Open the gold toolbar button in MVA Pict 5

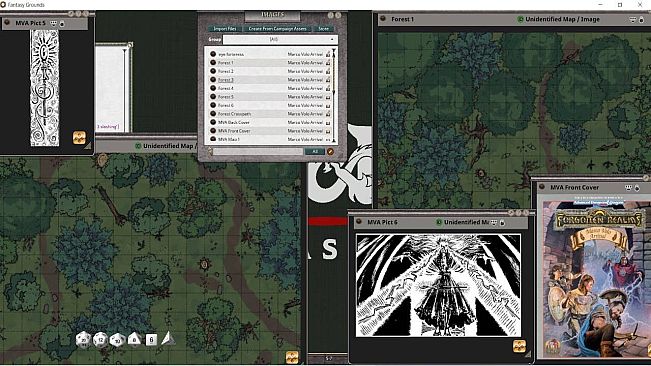[79, 137]
